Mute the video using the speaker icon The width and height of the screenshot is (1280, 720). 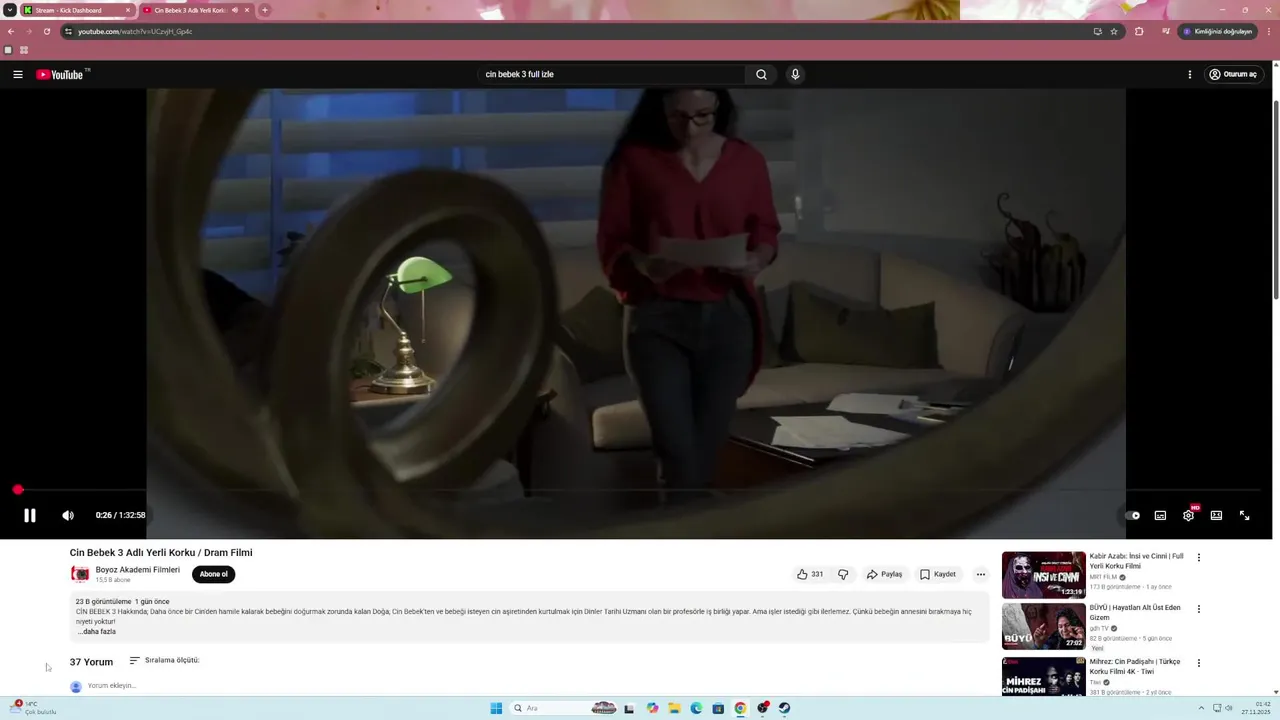pos(68,515)
